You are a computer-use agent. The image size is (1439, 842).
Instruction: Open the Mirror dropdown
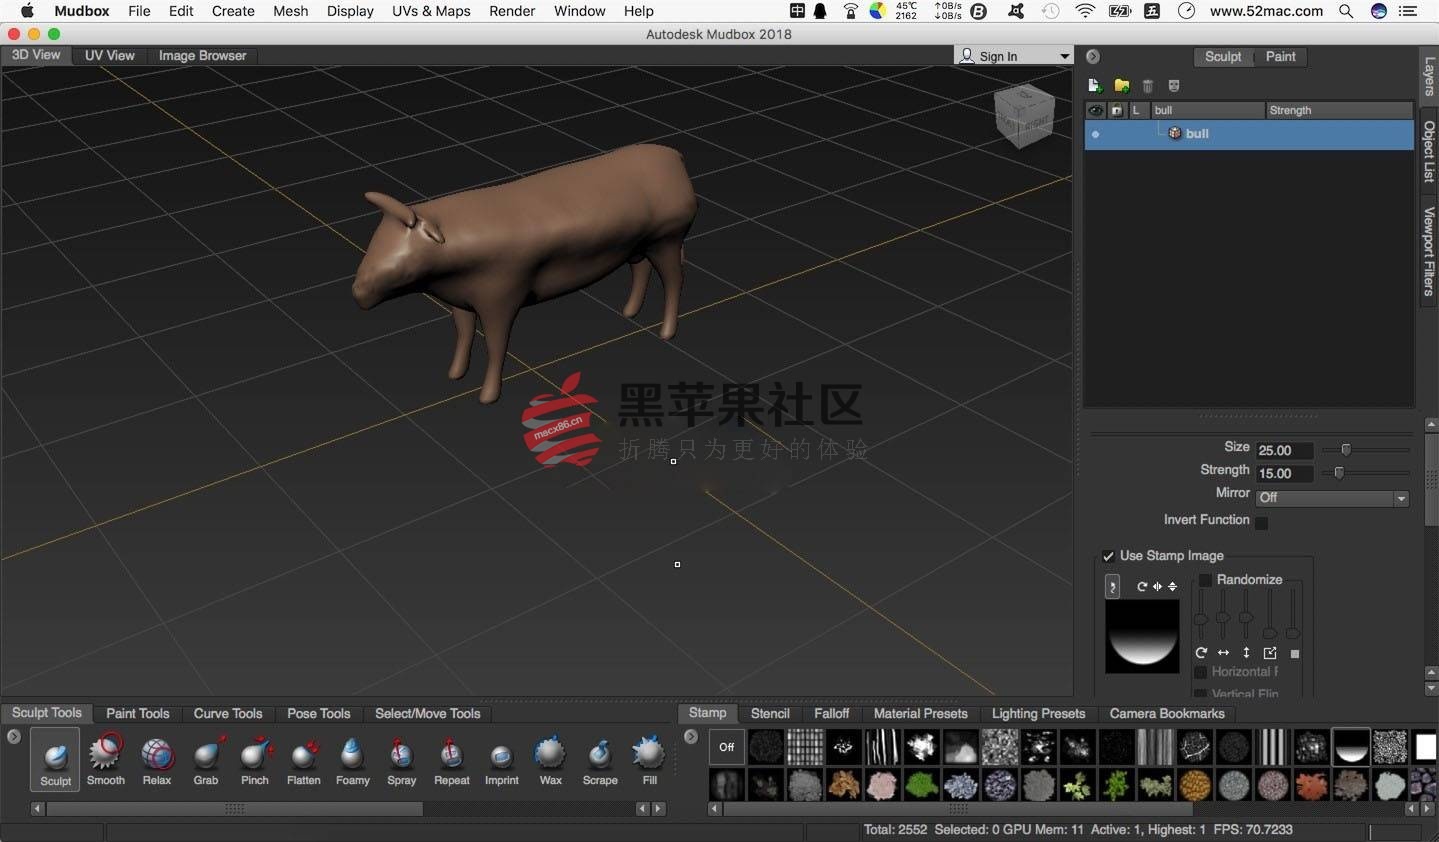tap(1333, 498)
